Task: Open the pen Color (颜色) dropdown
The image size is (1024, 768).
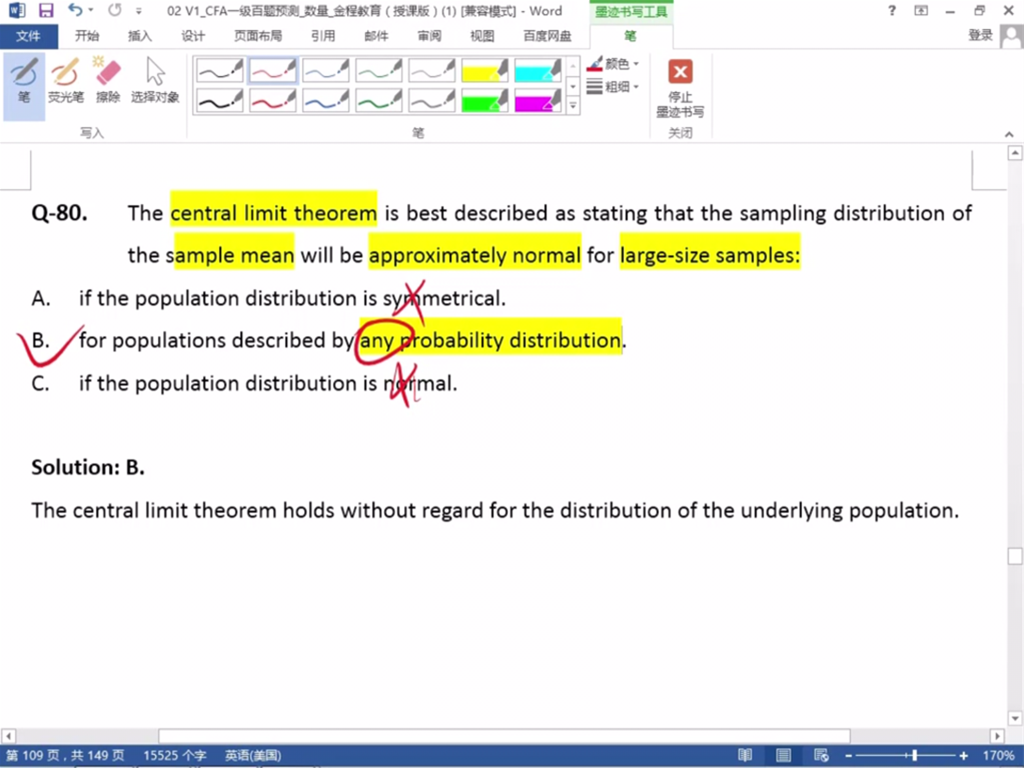Action: (x=614, y=64)
